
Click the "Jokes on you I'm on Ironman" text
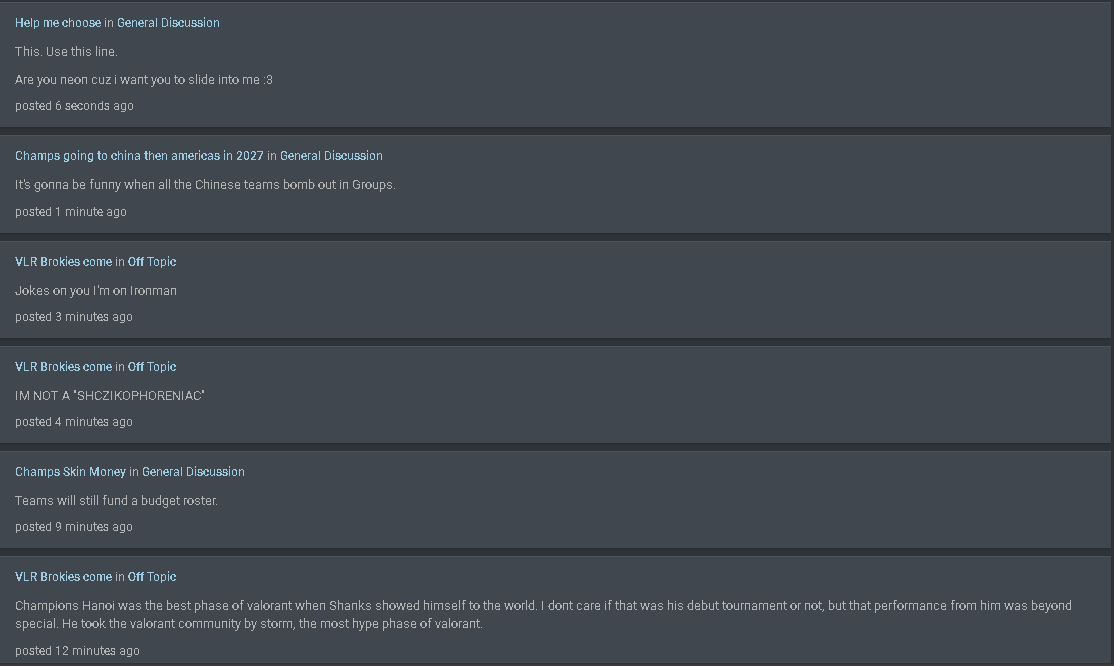point(96,291)
